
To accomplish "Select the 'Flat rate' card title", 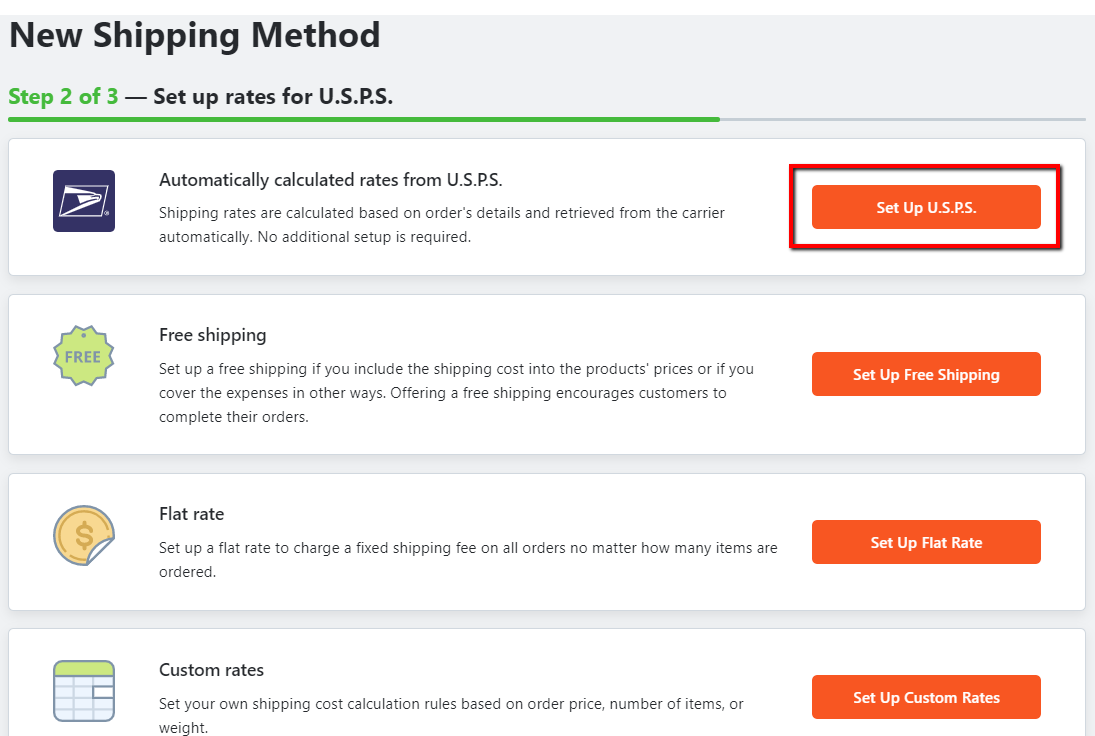I will (191, 514).
